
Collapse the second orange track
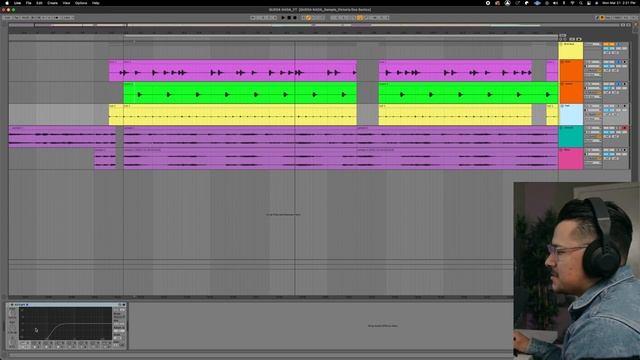561,84
